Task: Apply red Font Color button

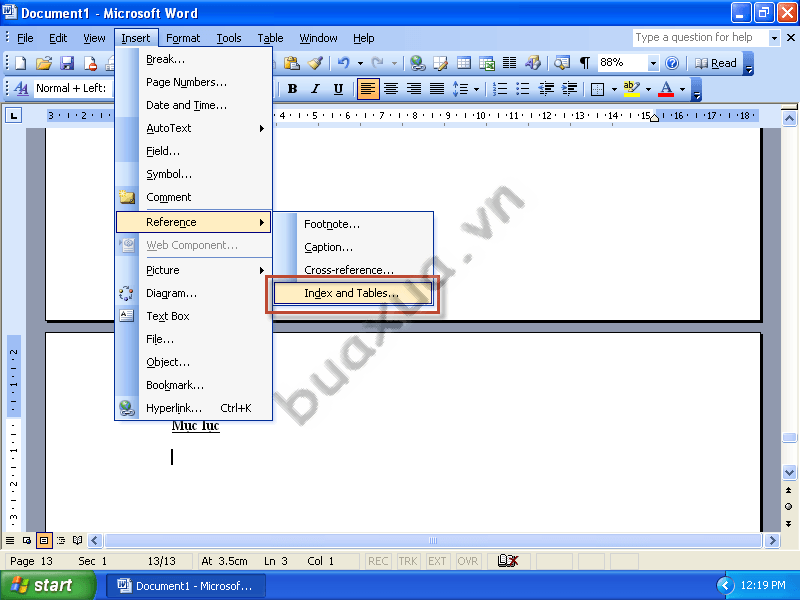Action: point(666,89)
